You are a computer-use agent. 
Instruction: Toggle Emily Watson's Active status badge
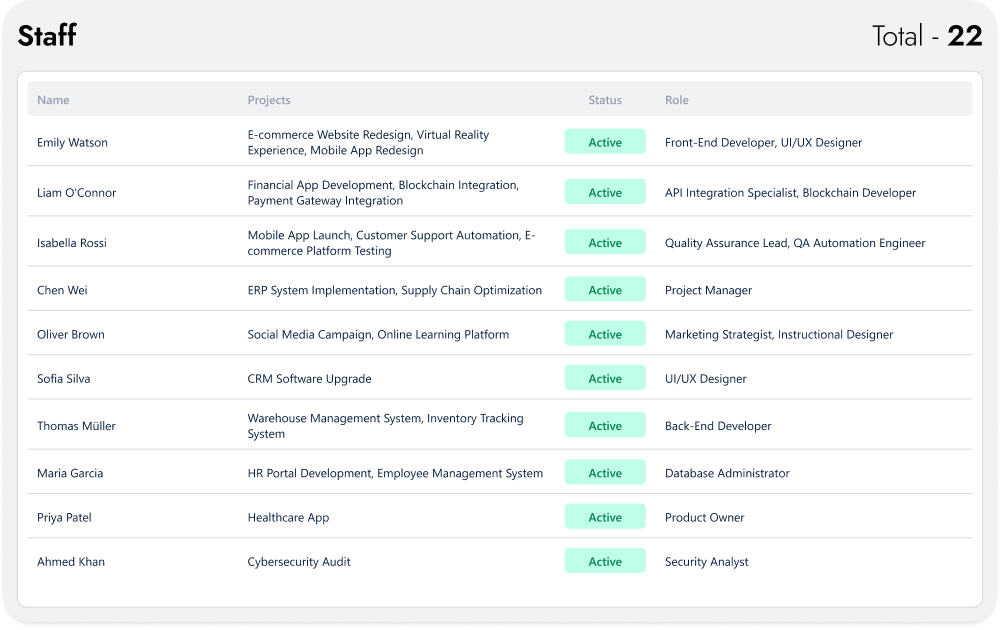[x=605, y=141]
